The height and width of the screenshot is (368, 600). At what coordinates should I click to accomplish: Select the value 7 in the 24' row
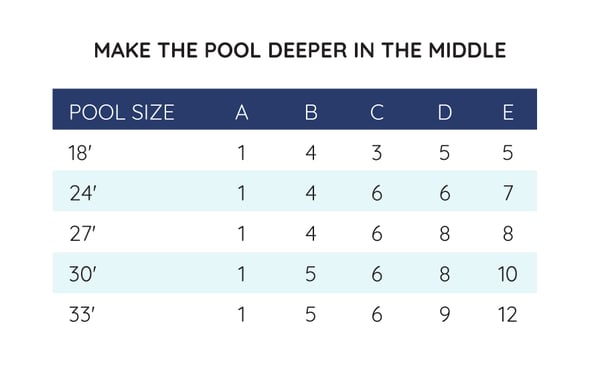[508, 193]
